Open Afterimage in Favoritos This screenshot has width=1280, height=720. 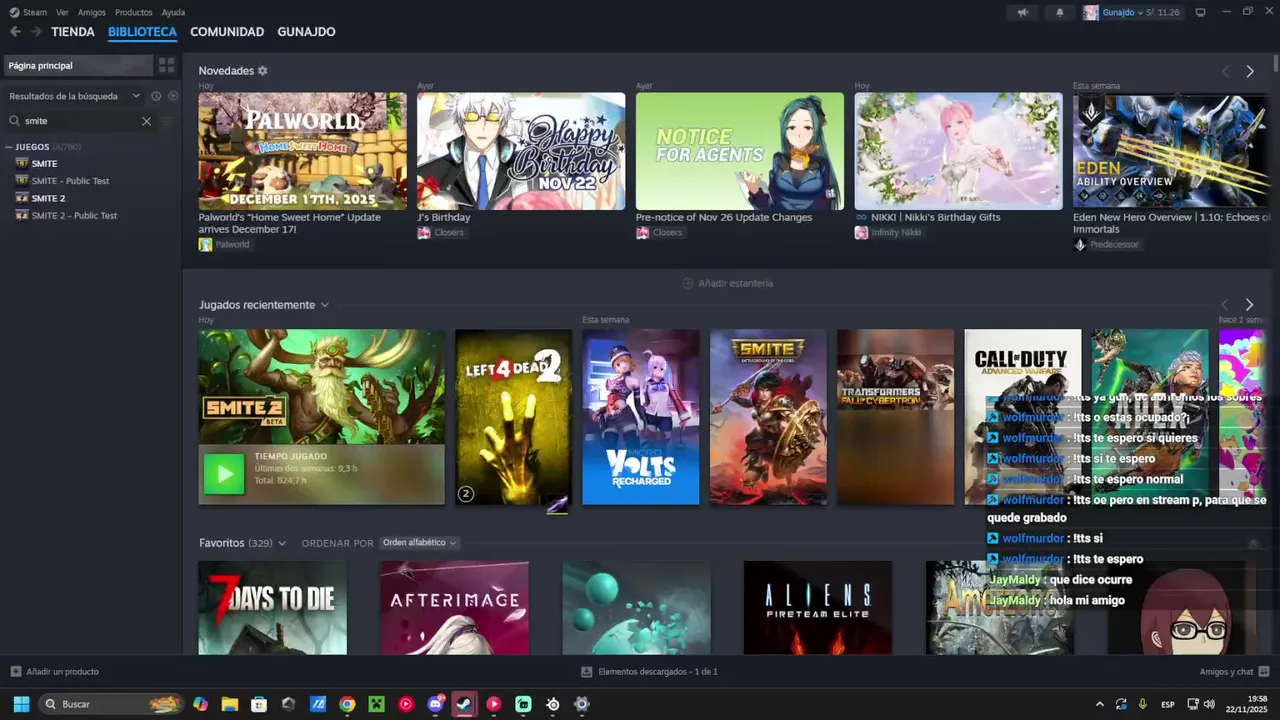pyautogui.click(x=454, y=608)
